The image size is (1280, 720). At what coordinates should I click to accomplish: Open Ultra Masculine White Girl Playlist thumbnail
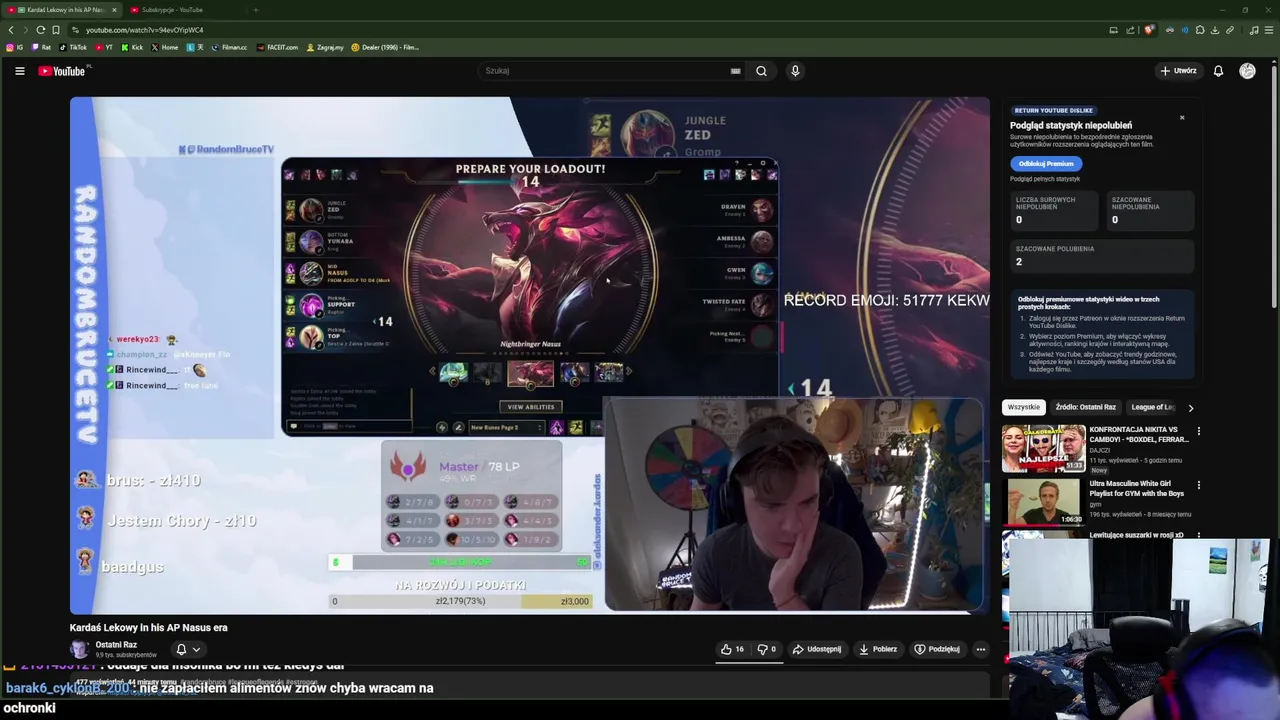pos(1043,502)
